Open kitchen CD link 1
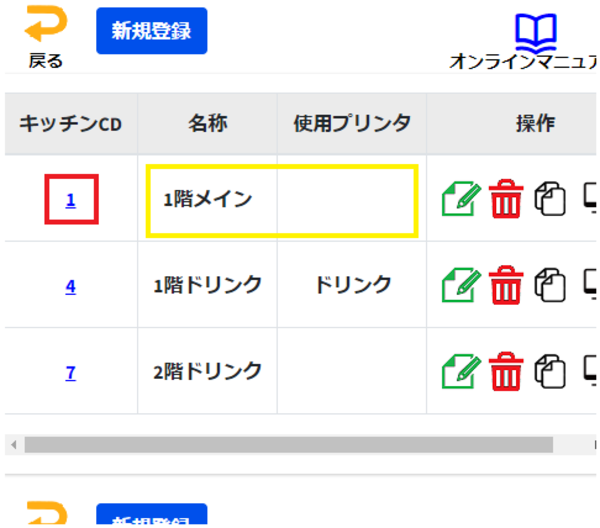Image resolution: width=600 pixels, height=528 pixels. pyautogui.click(x=70, y=200)
